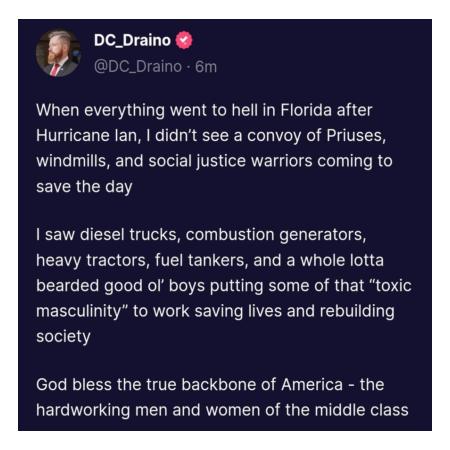Click the quoted word 'toxic' in the post

pyautogui.click(x=393, y=286)
